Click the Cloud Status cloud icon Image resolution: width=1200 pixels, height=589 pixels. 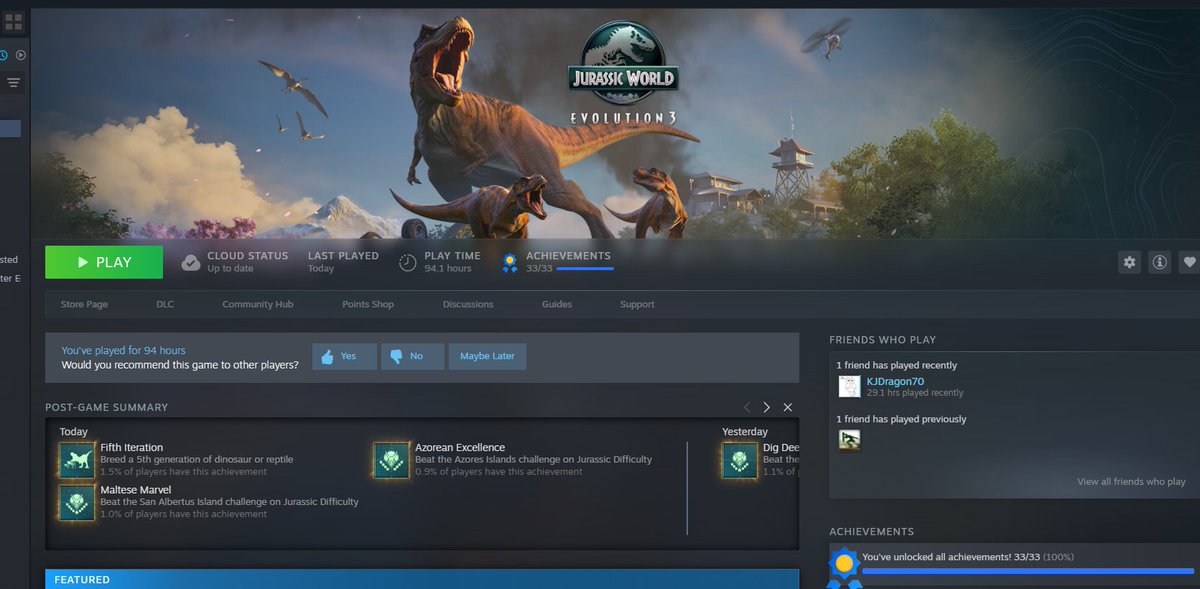[191, 262]
